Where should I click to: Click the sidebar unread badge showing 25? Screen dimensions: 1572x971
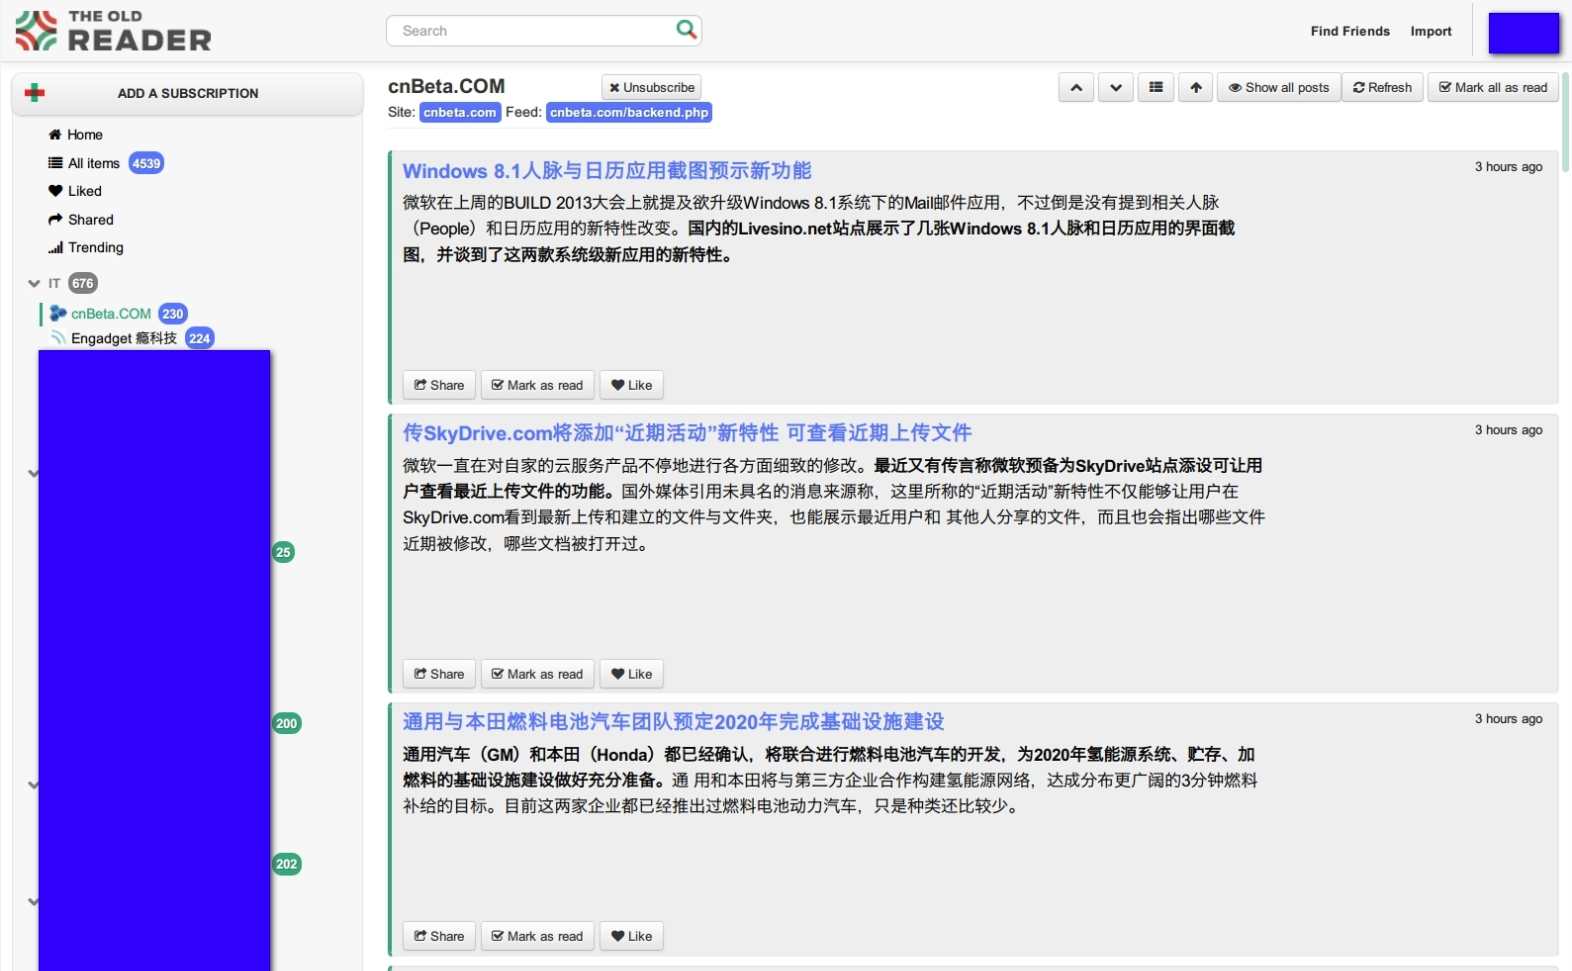(x=283, y=552)
